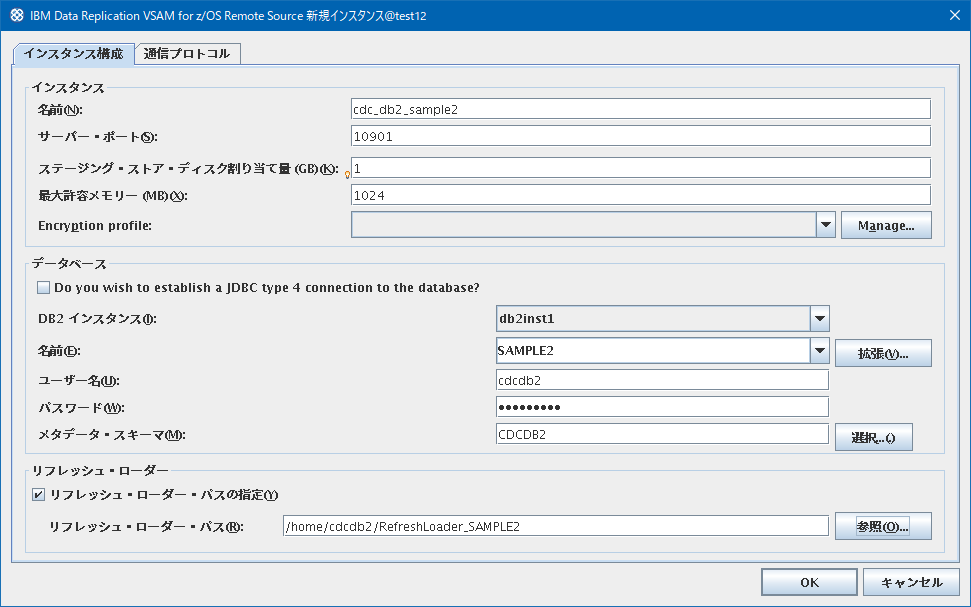The width and height of the screenshot is (971, 607).
Task: Open the 通信プロトコル tab
Action: 187,54
